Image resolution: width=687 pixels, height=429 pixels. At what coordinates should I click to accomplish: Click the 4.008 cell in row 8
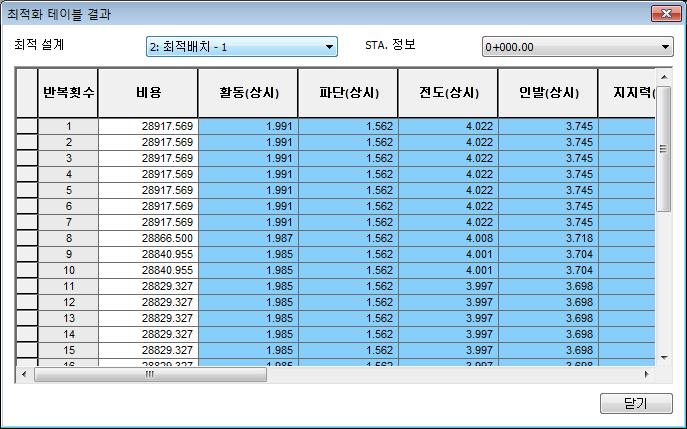(x=448, y=238)
